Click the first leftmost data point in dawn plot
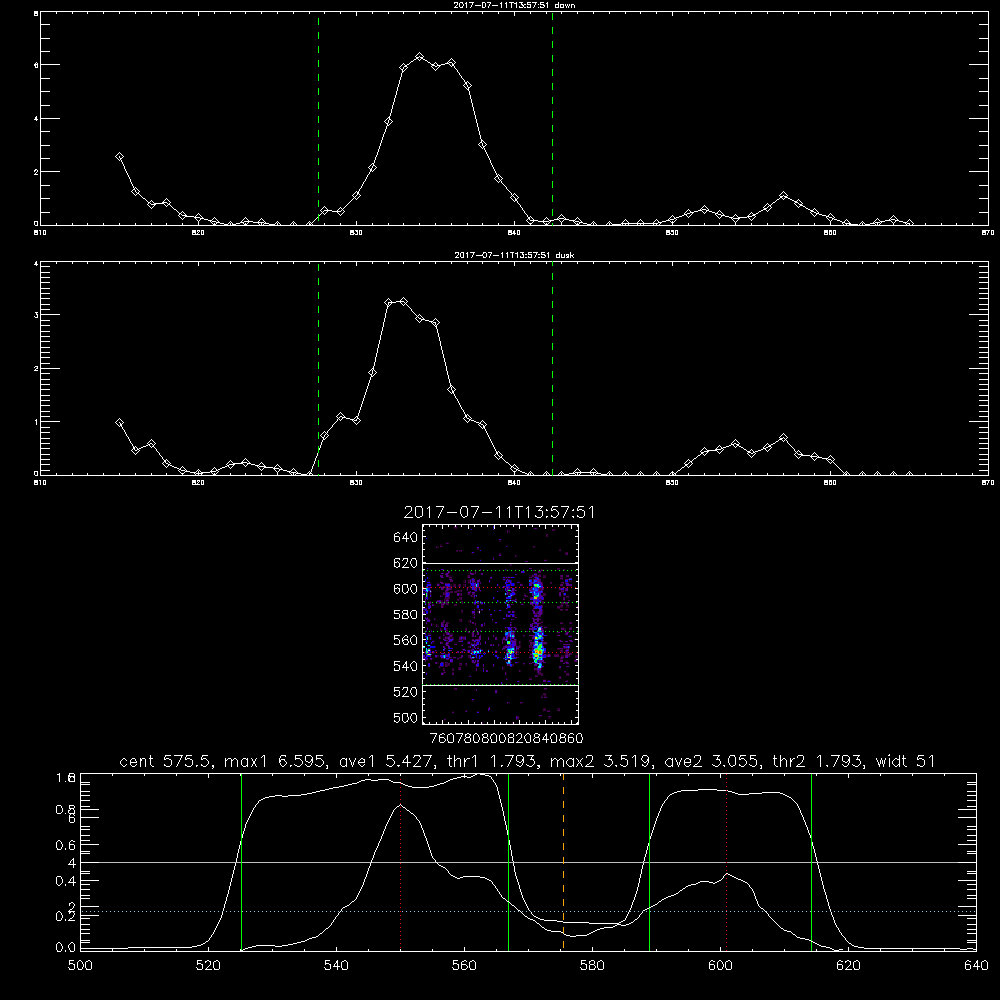1000x1000 pixels. 119,156
